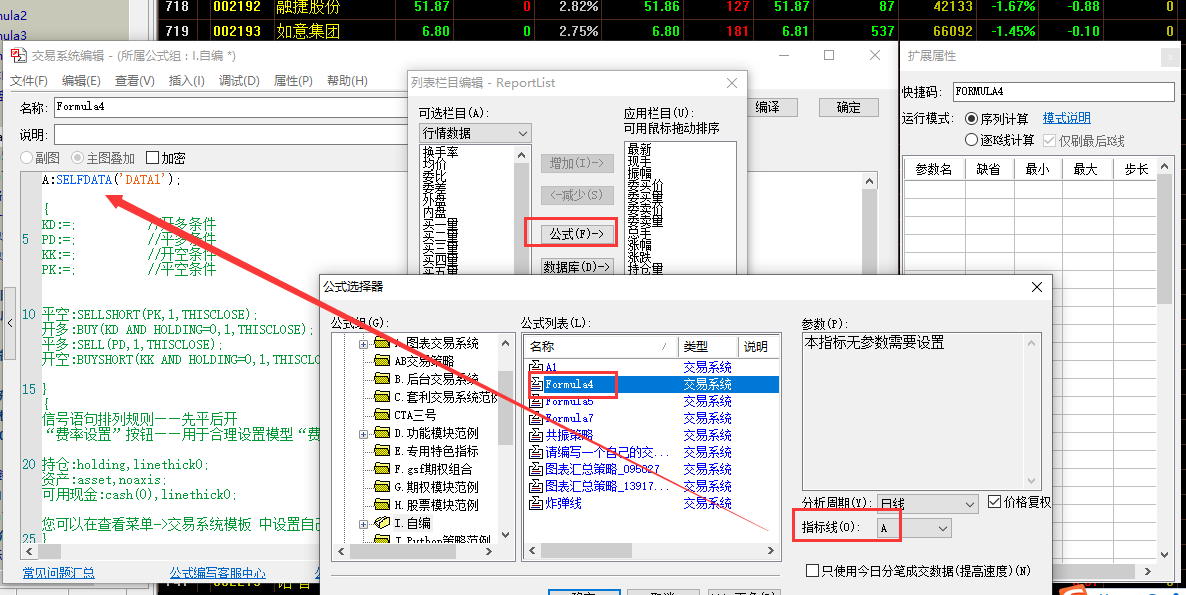Click the C.套利交易系统范例 folder icon
Viewport: 1186px width, 595px height.
coord(382,397)
